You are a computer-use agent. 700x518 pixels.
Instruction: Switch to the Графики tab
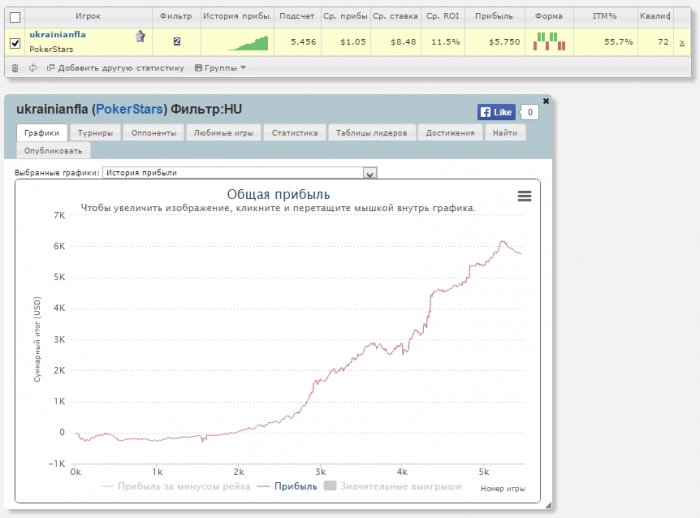click(42, 133)
